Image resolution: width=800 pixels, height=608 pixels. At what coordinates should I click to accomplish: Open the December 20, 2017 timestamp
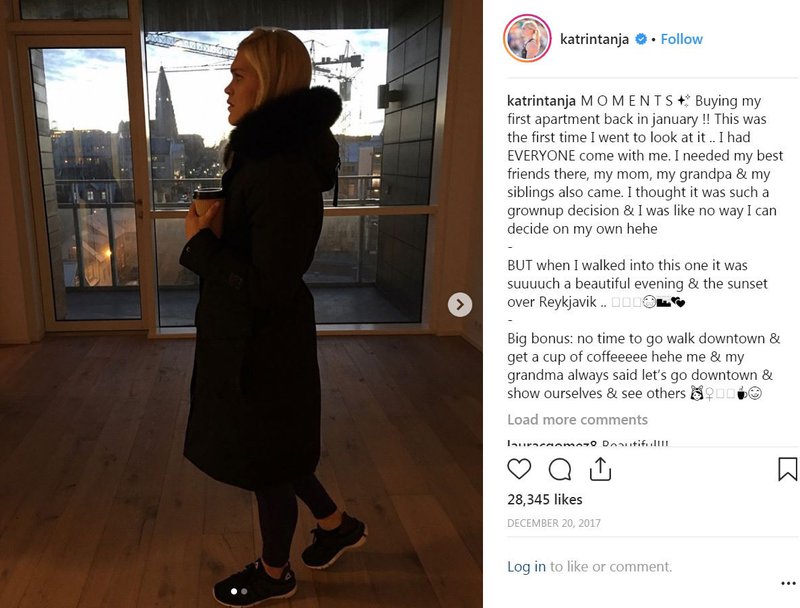(554, 523)
